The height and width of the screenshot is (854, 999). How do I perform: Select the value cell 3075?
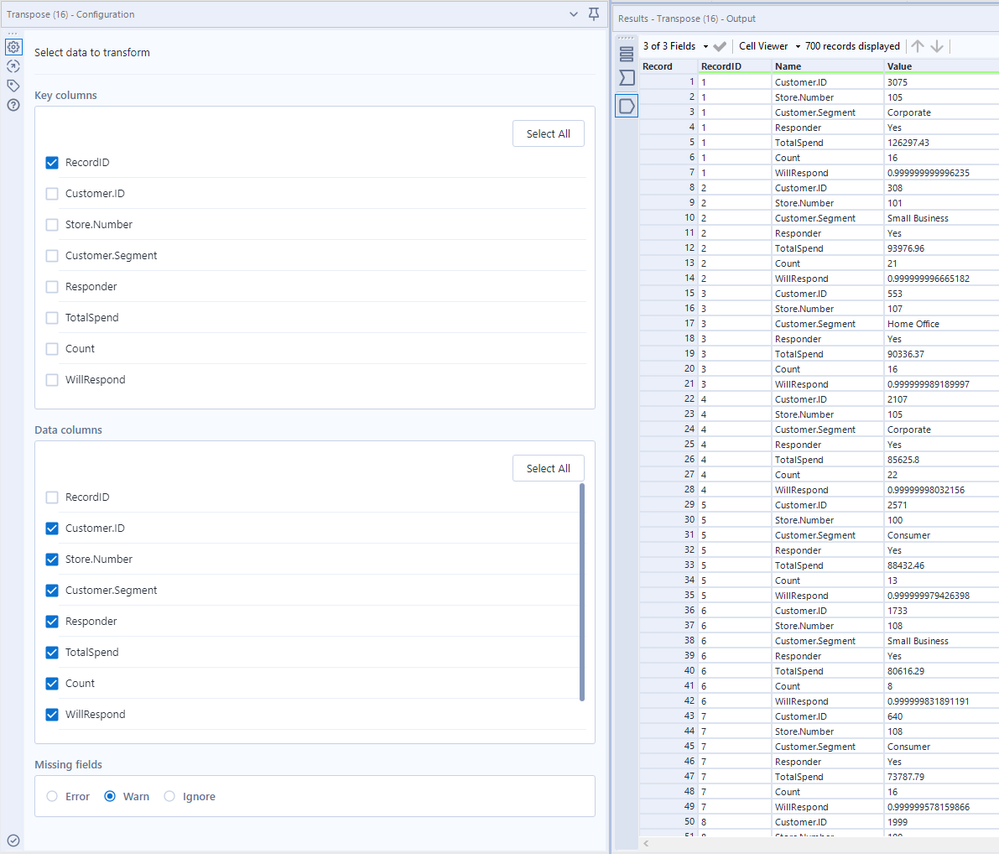click(x=942, y=82)
